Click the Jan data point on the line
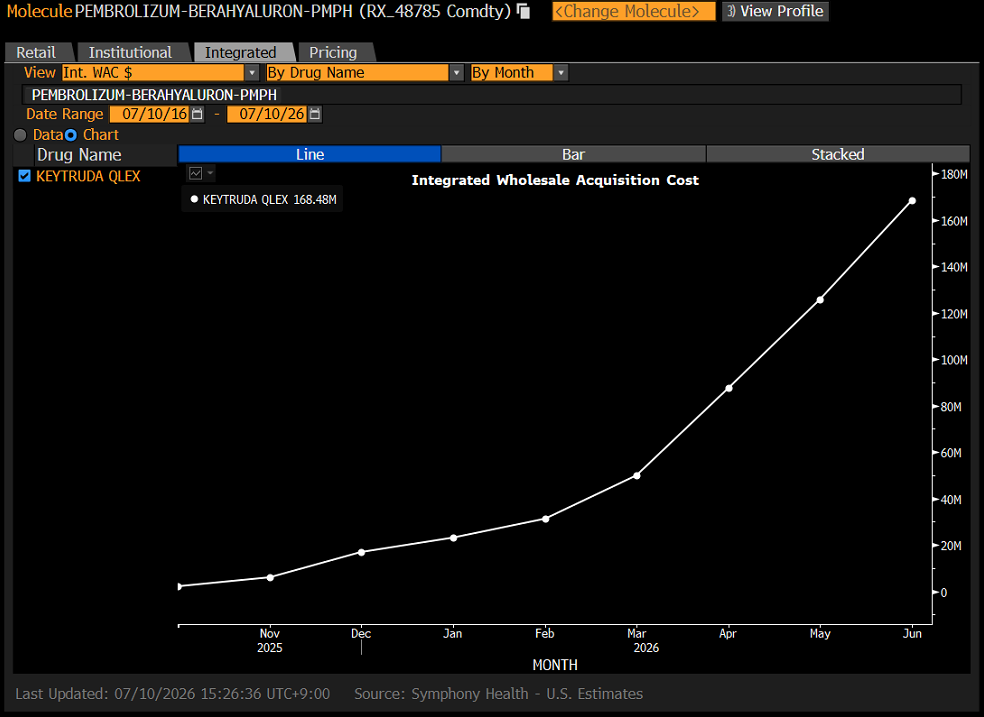The width and height of the screenshot is (984, 717). 454,538
